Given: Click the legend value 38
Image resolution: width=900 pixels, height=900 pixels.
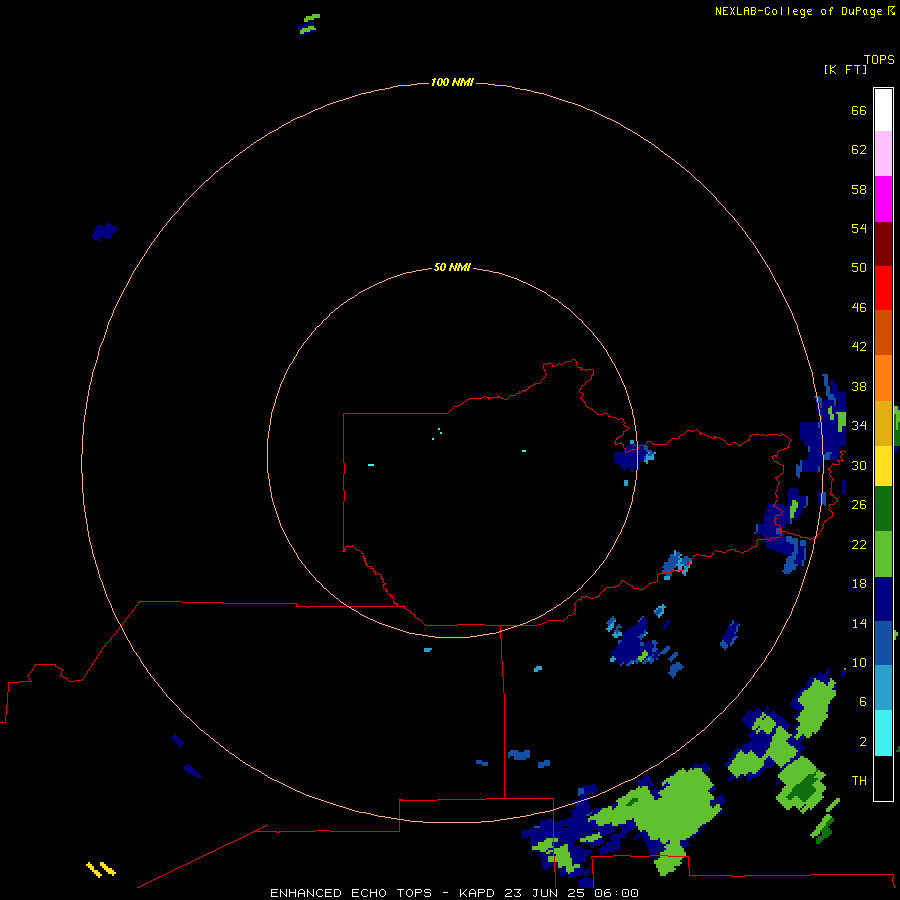Looking at the screenshot, I should point(859,386).
